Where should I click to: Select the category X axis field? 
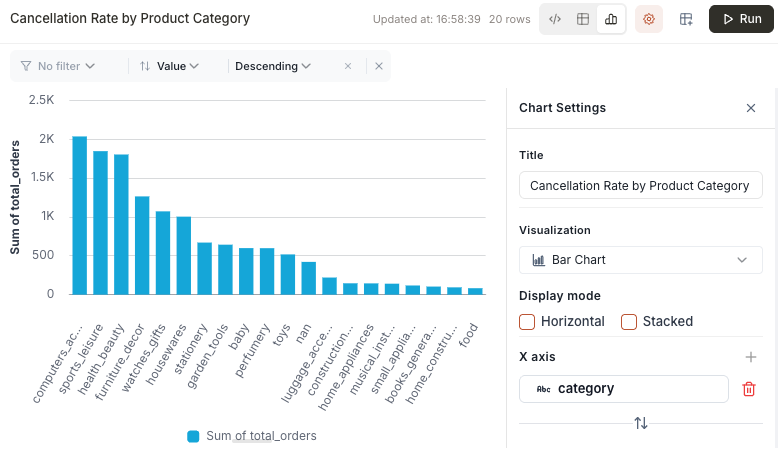pyautogui.click(x=624, y=389)
